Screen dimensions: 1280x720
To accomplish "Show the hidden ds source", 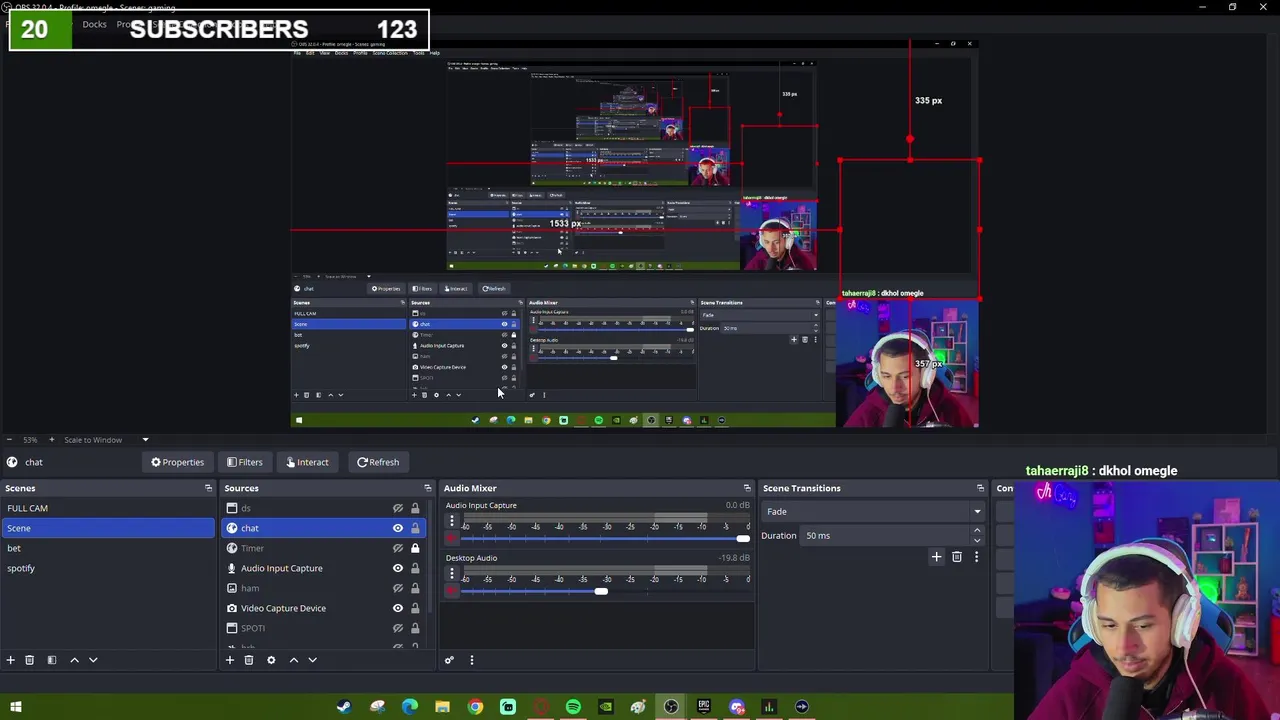I will click(x=398, y=508).
